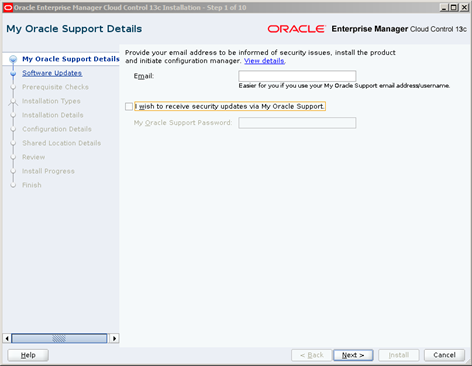This screenshot has height=366, width=472.
Task: Click the Back button
Action: pyautogui.click(x=312, y=355)
